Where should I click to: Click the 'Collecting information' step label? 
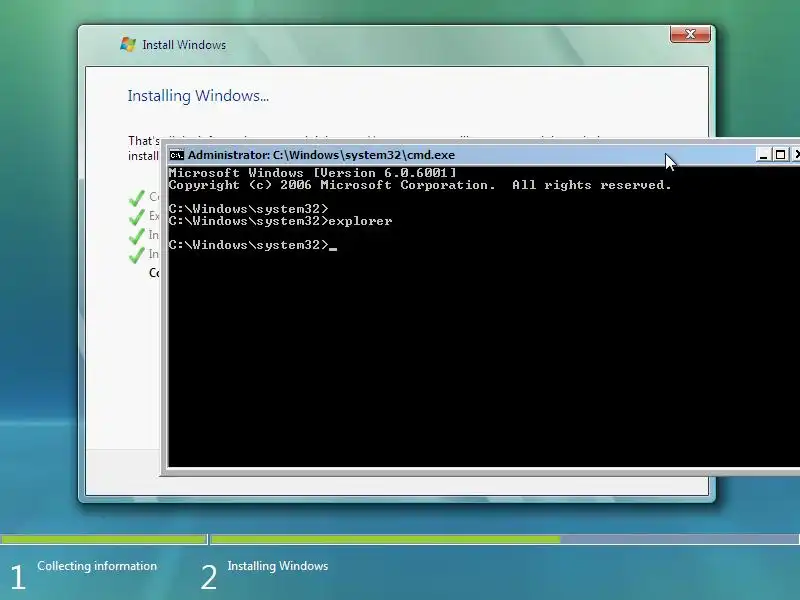[97, 566]
